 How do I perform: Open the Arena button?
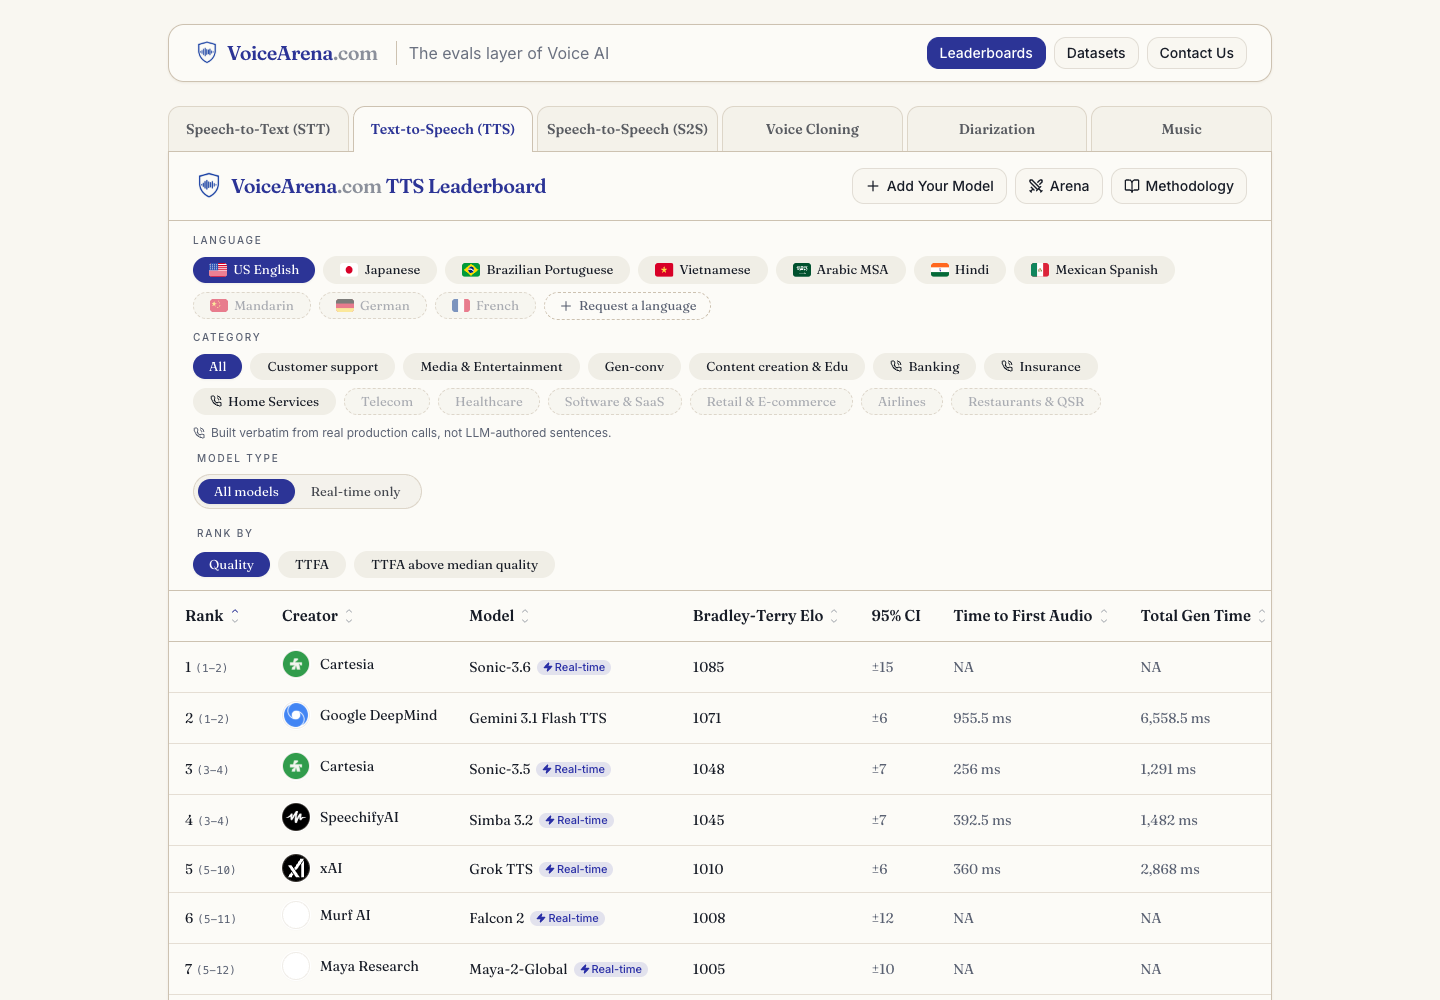[x=1059, y=186]
